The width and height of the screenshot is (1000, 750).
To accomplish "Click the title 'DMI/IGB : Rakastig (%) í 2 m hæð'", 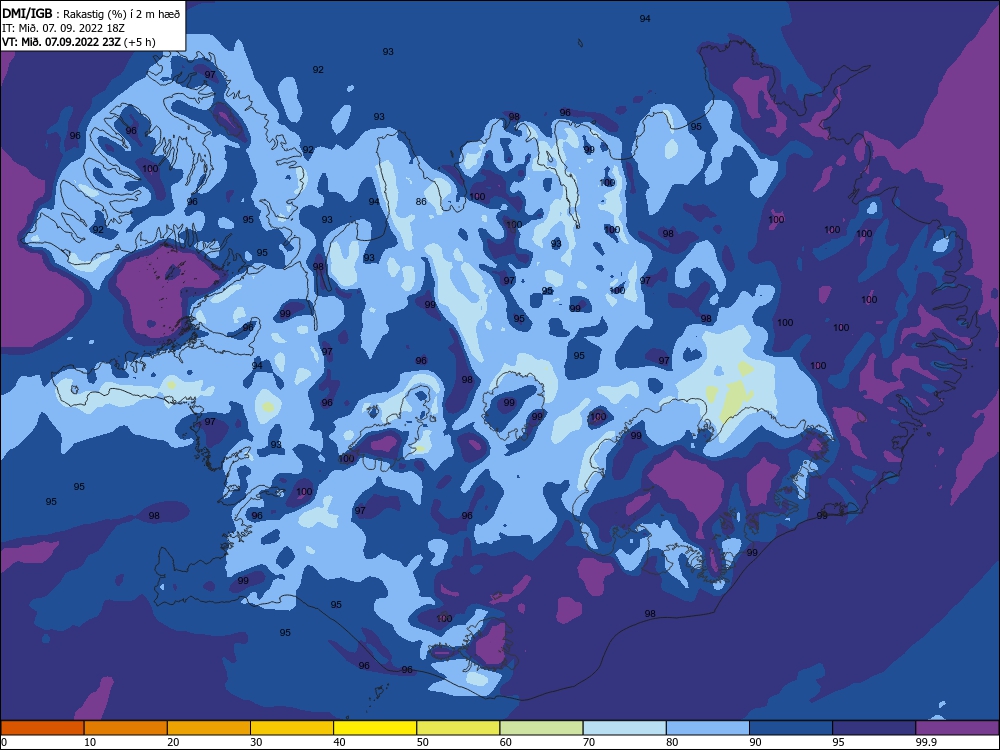I will point(91,13).
